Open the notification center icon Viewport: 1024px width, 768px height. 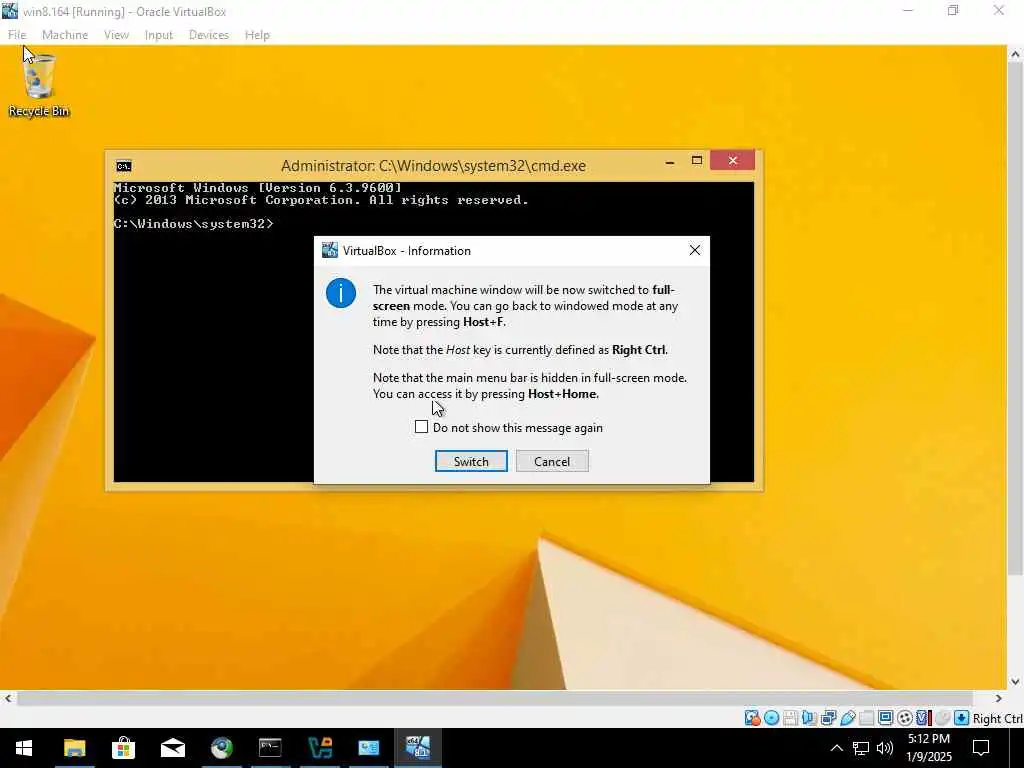point(981,748)
